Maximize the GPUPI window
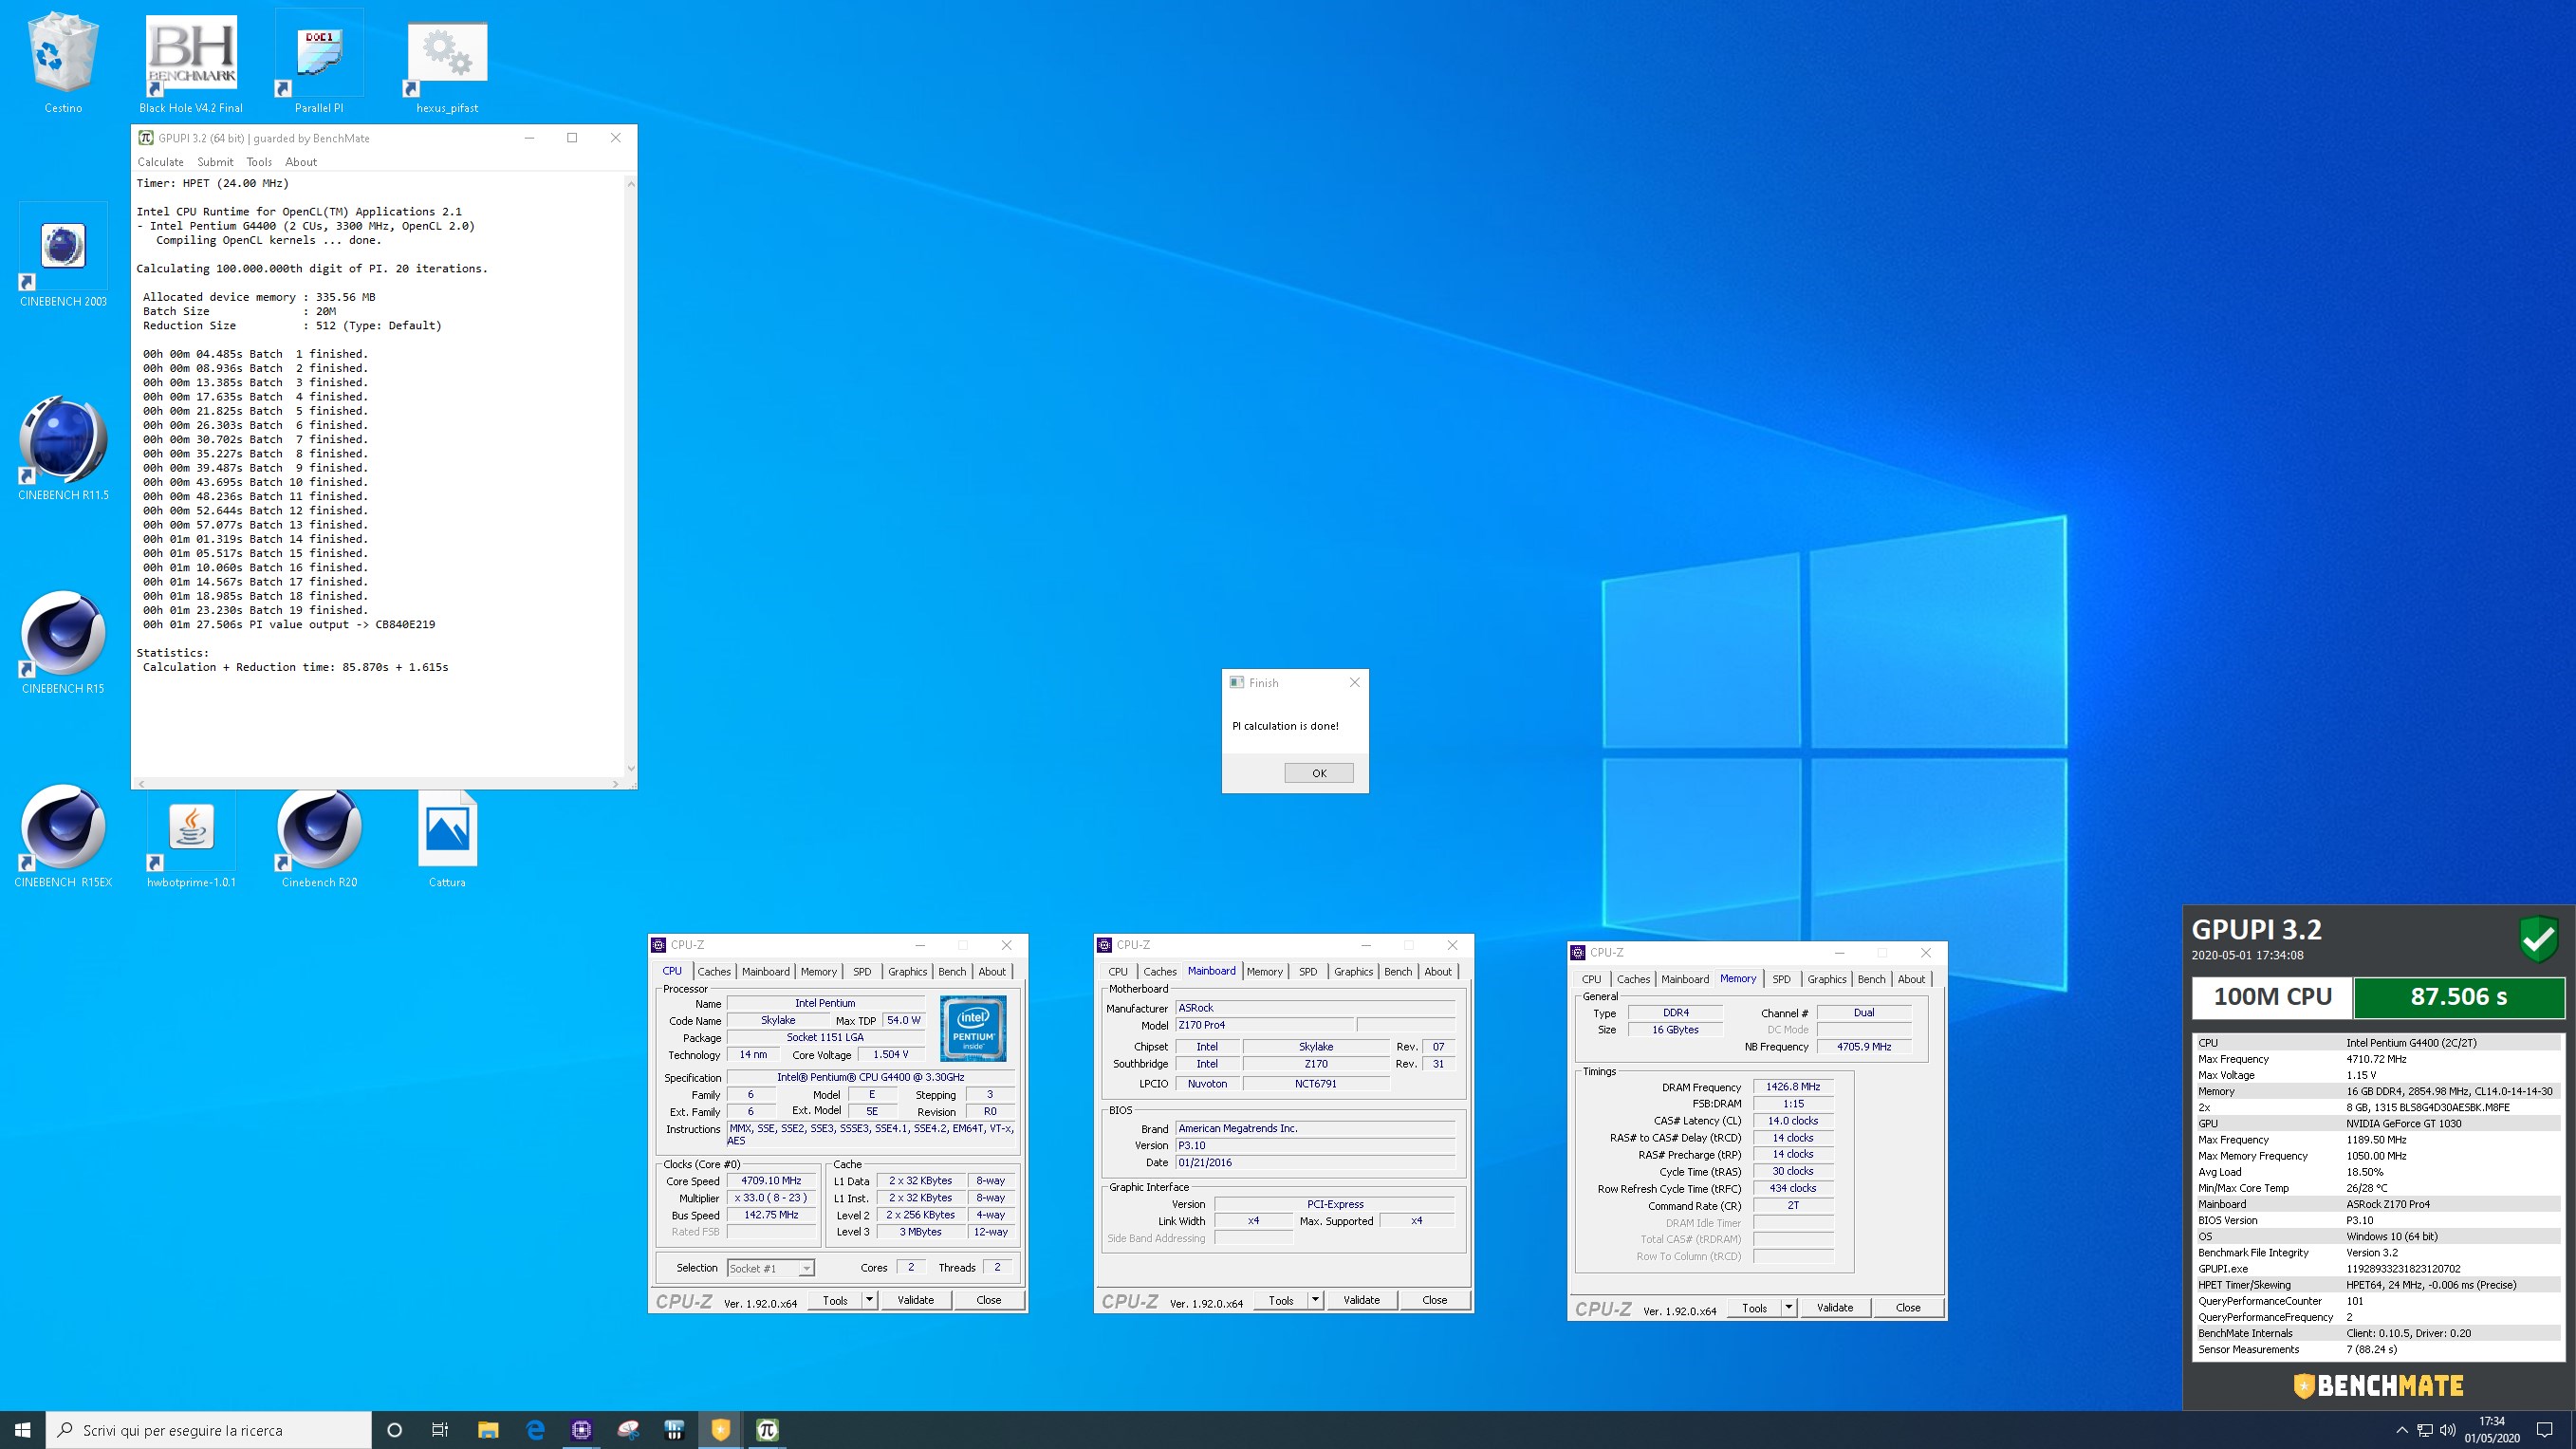Image resolution: width=2576 pixels, height=1449 pixels. (x=572, y=138)
